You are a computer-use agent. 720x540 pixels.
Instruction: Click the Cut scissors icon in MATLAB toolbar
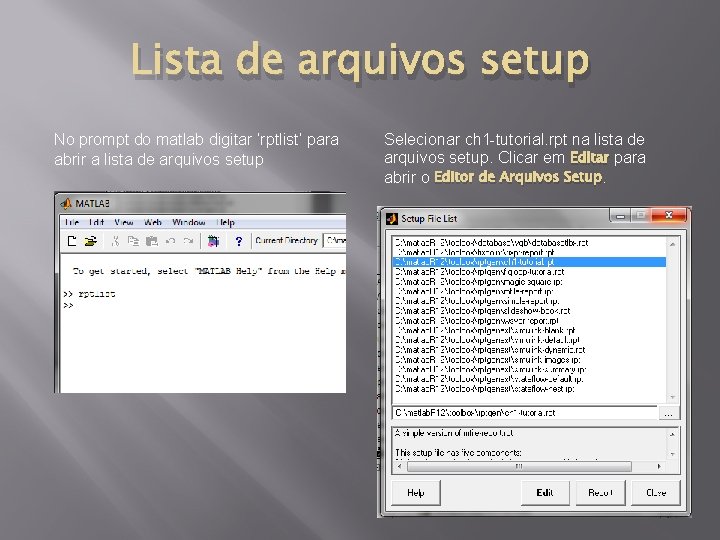point(115,241)
